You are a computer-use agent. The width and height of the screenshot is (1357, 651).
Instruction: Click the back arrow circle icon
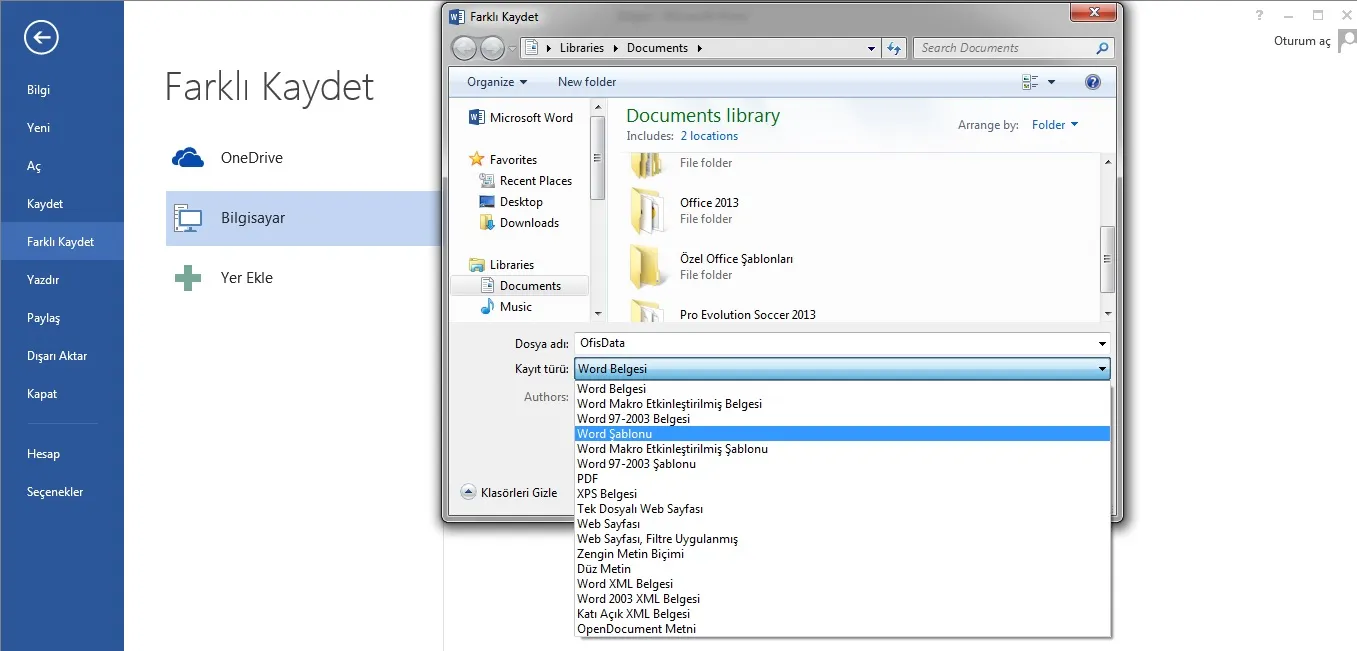click(42, 38)
